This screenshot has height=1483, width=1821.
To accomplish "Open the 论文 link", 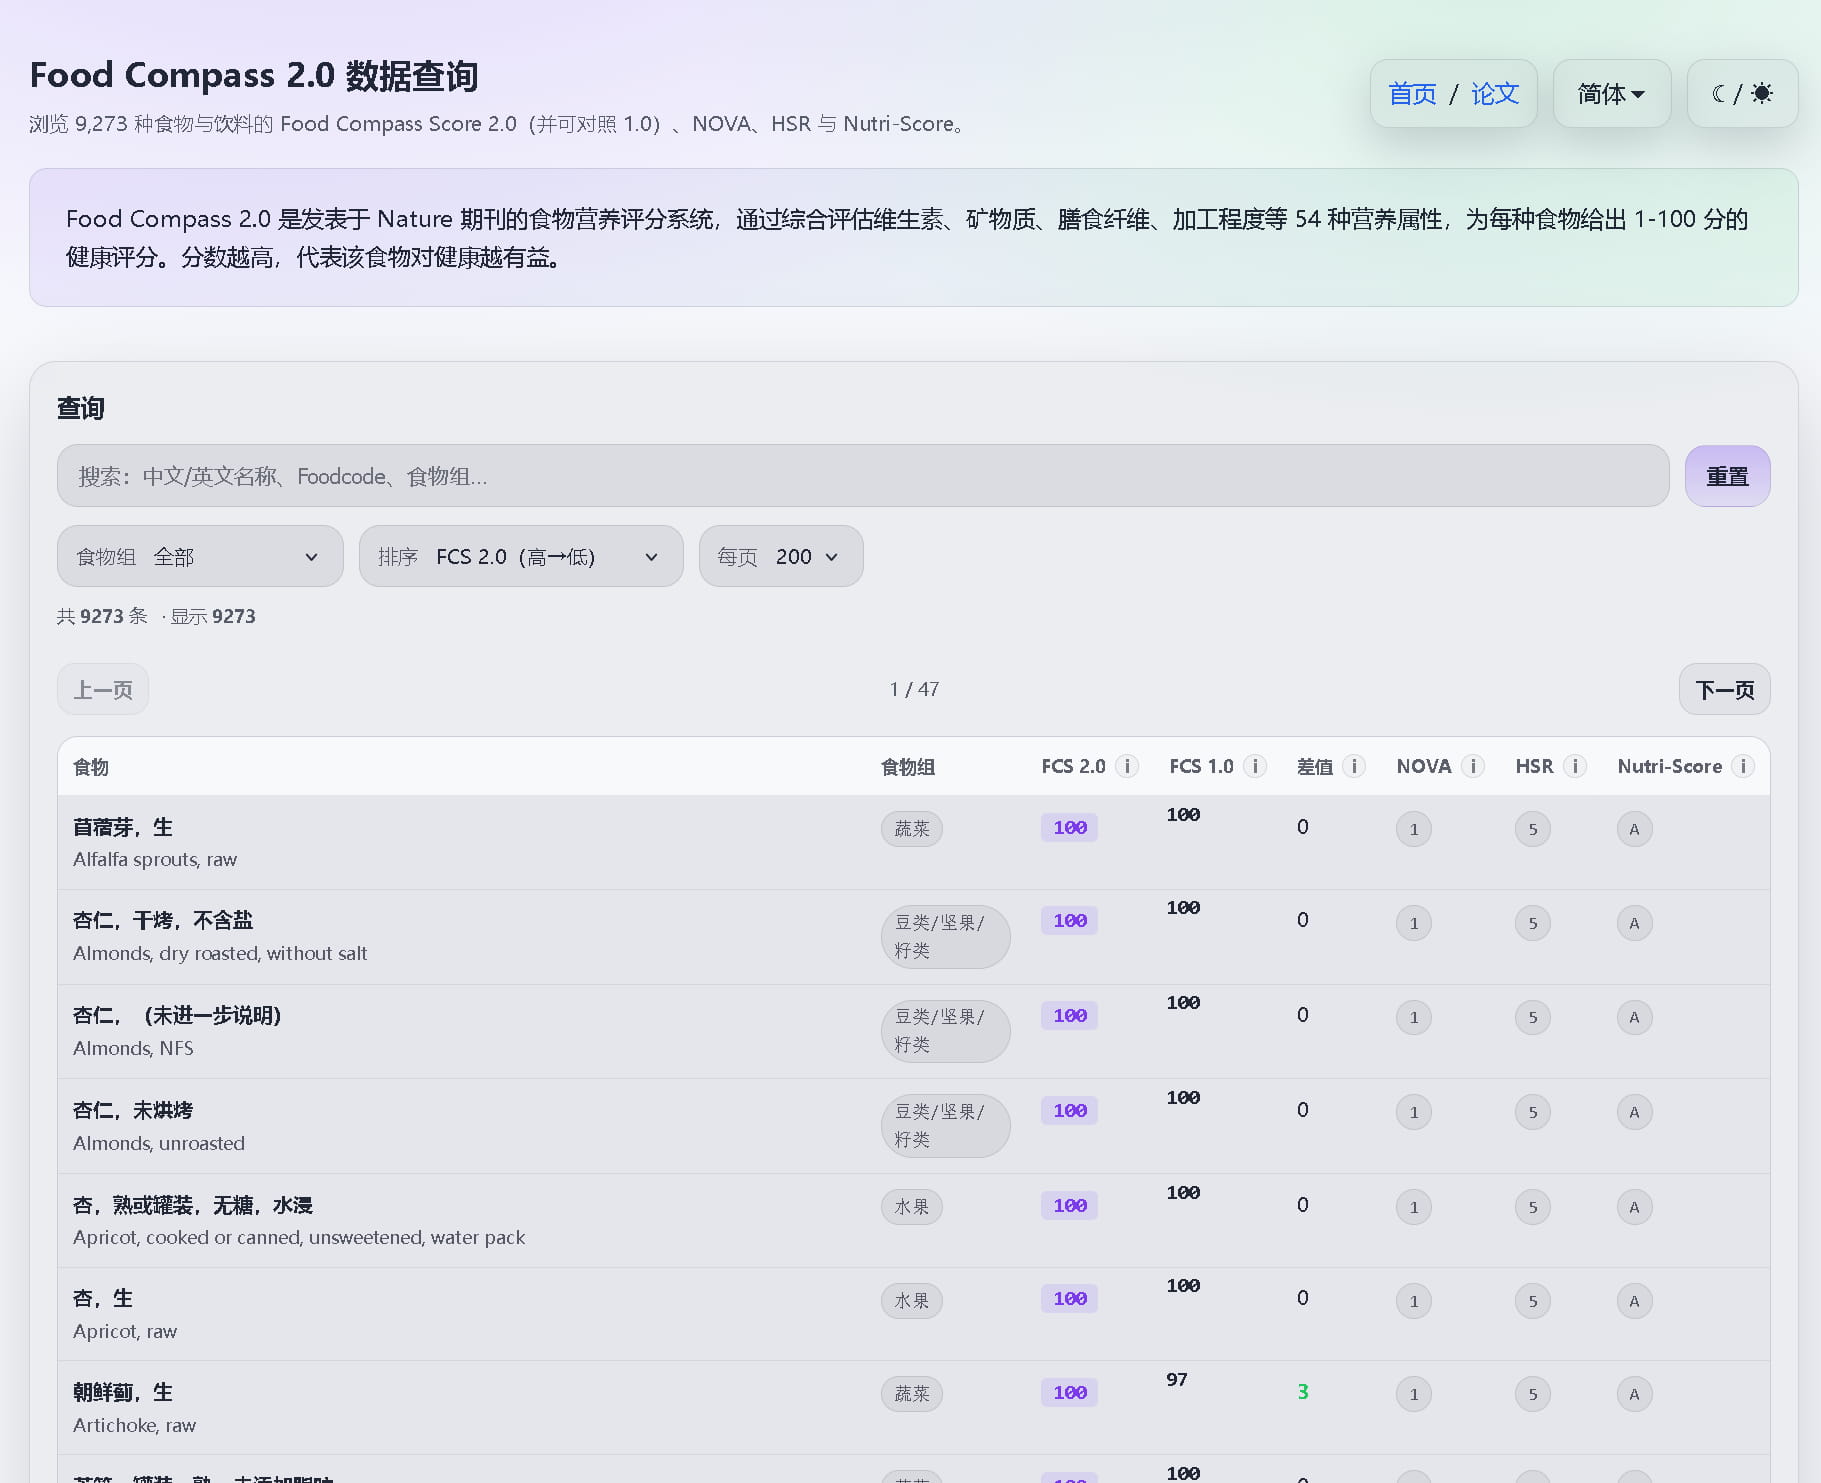I will [x=1495, y=94].
